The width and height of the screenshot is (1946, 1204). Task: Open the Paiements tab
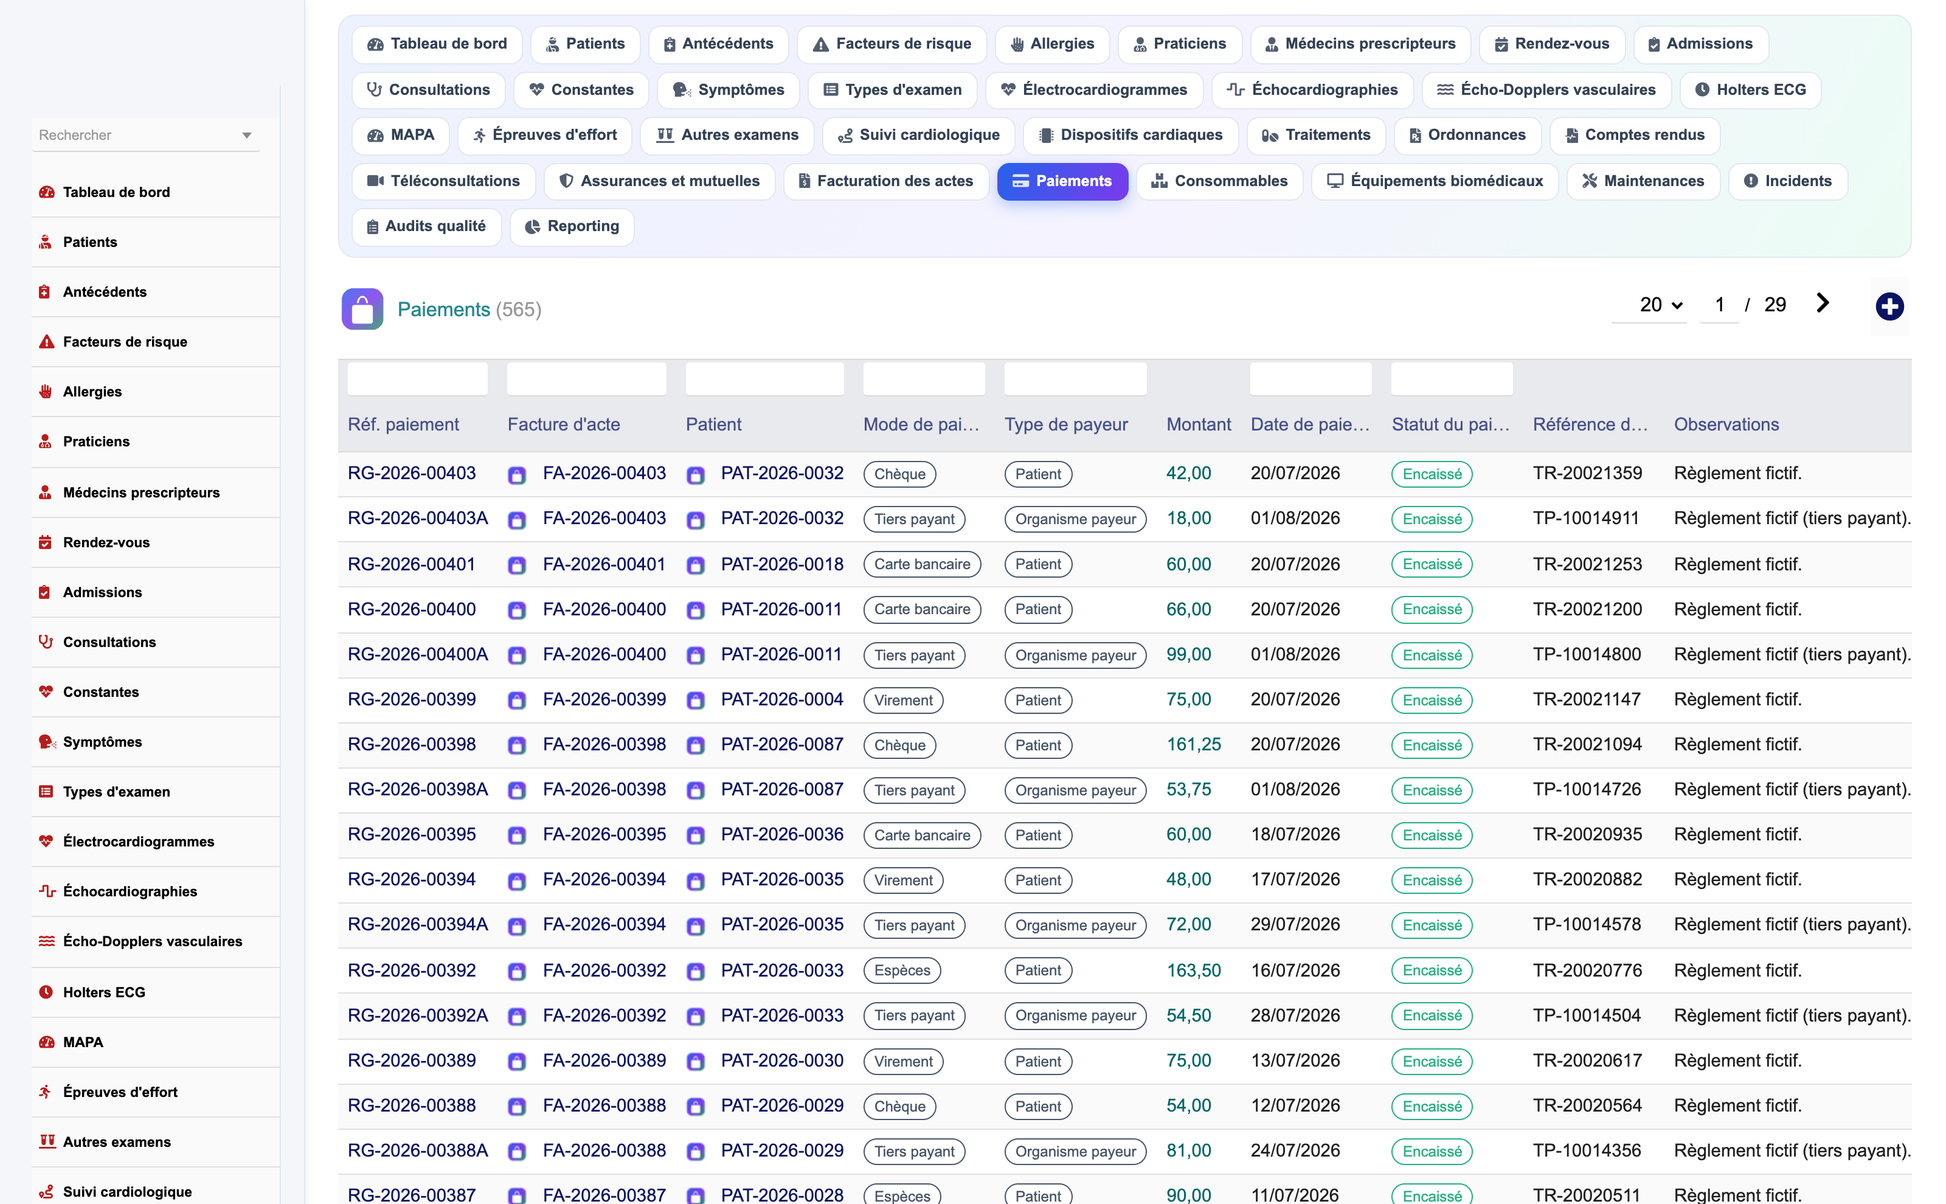(1062, 181)
